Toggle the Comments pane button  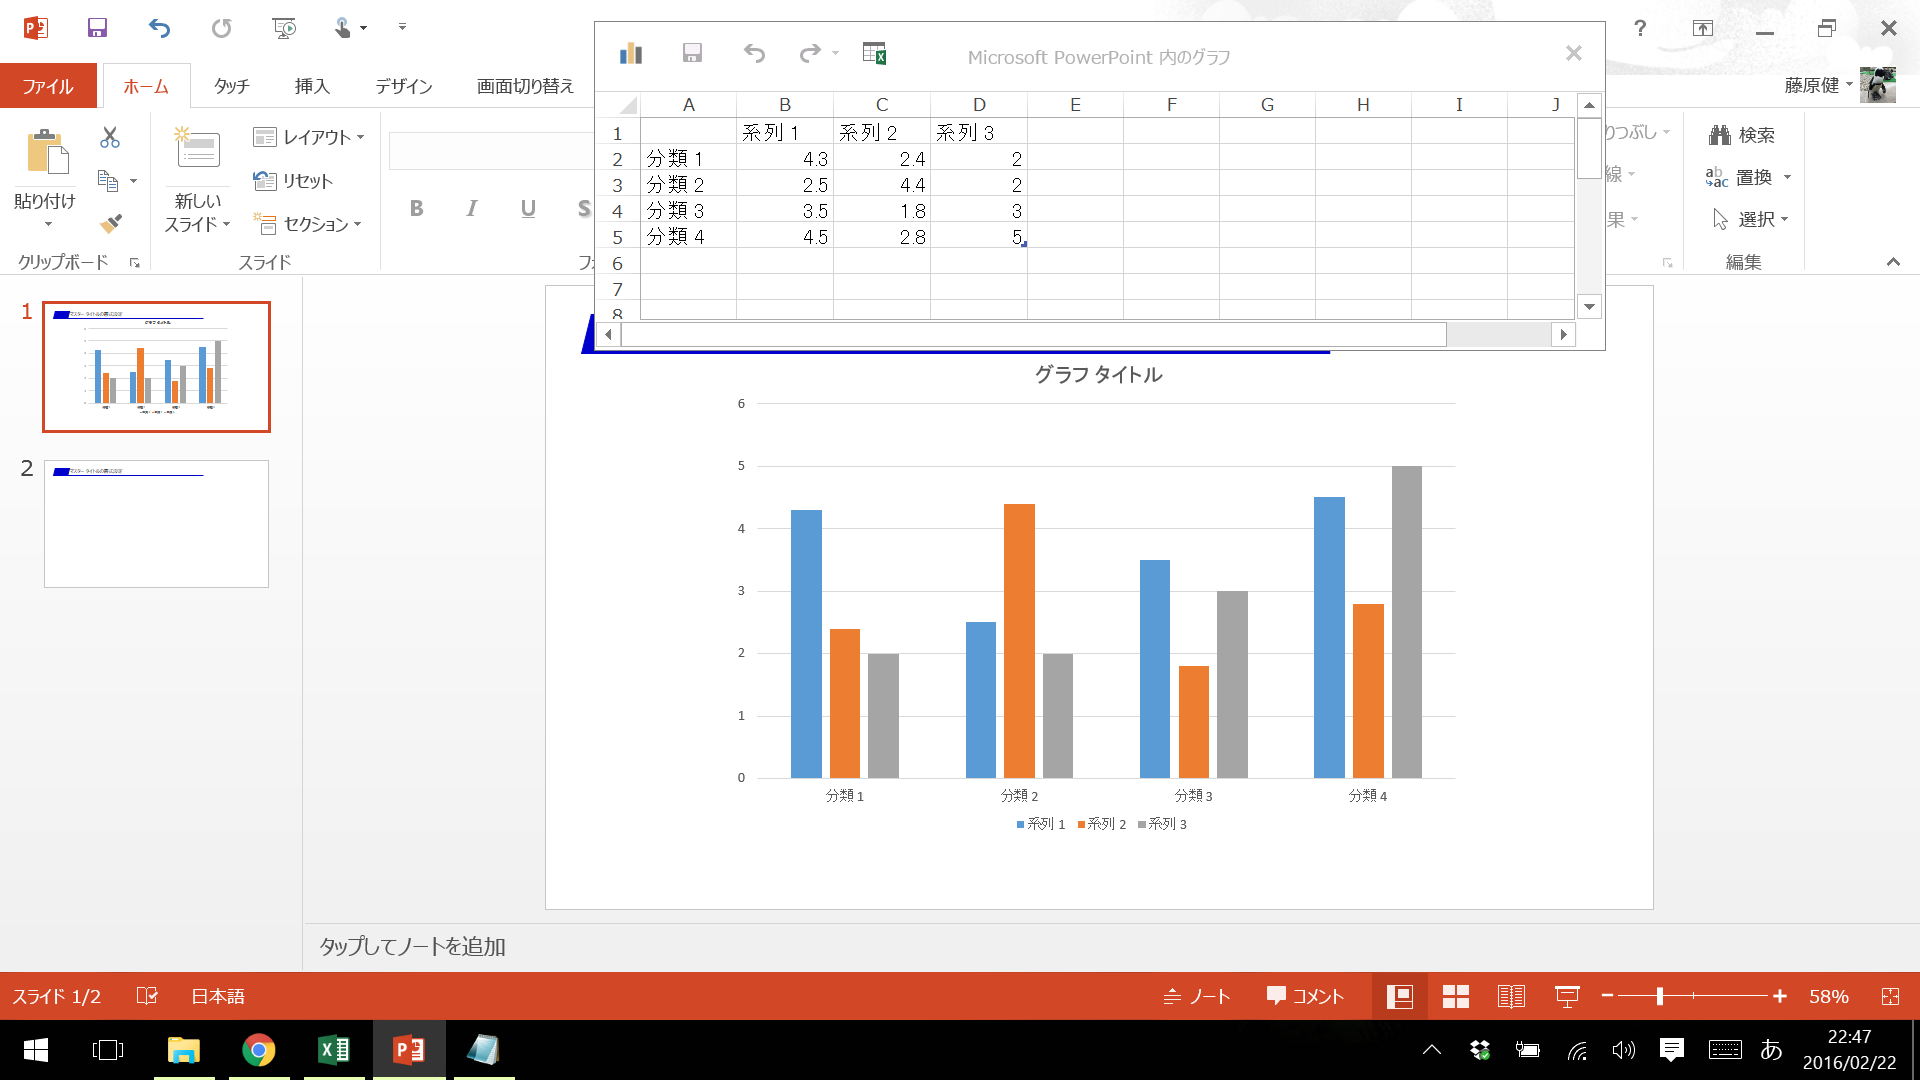[x=1305, y=996]
